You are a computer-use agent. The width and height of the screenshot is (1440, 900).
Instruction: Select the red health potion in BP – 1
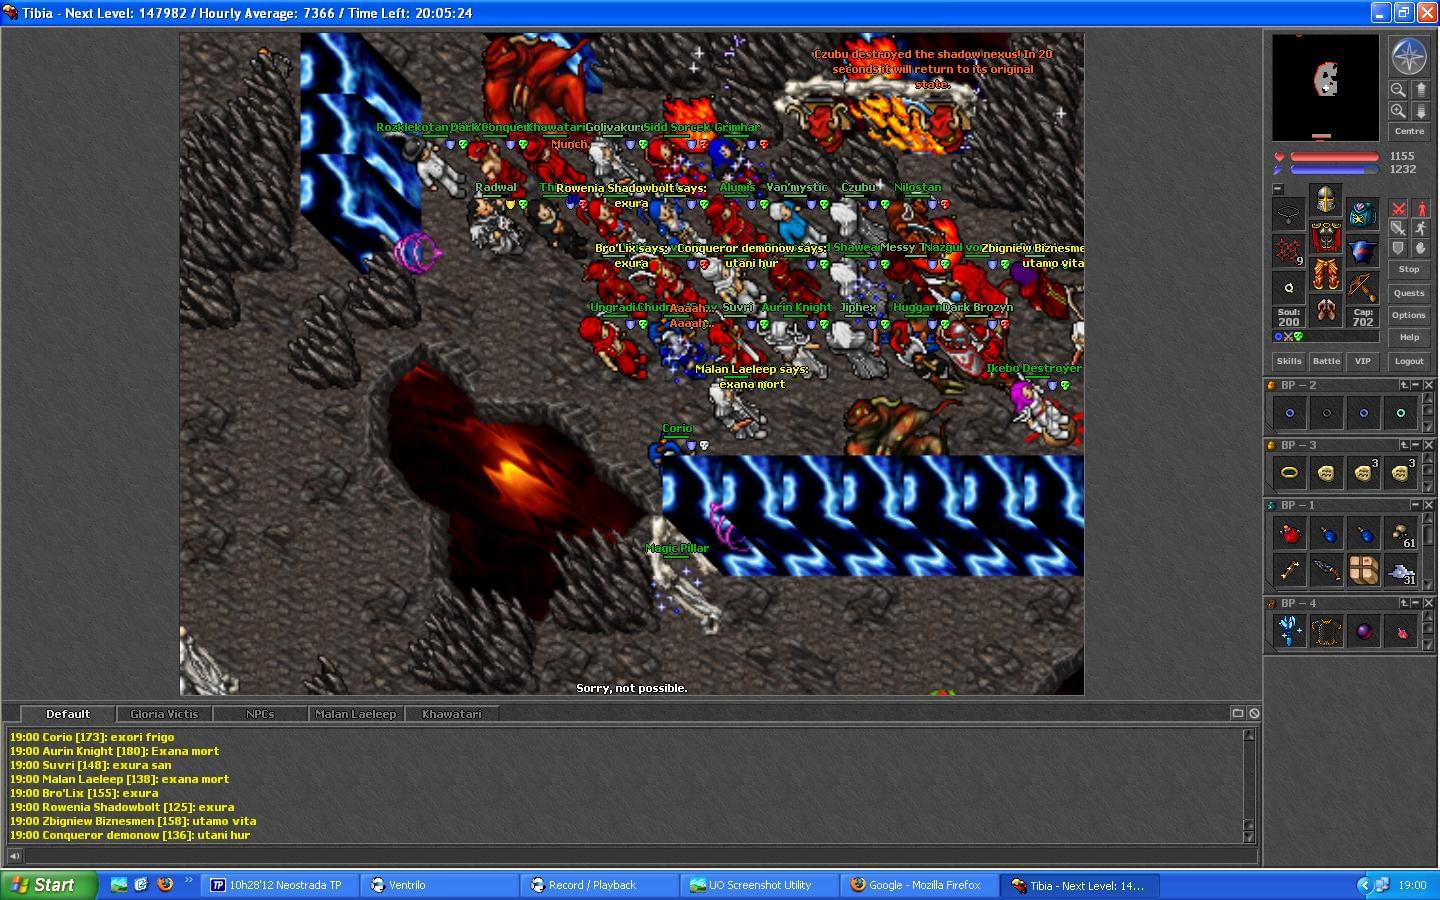[1290, 534]
